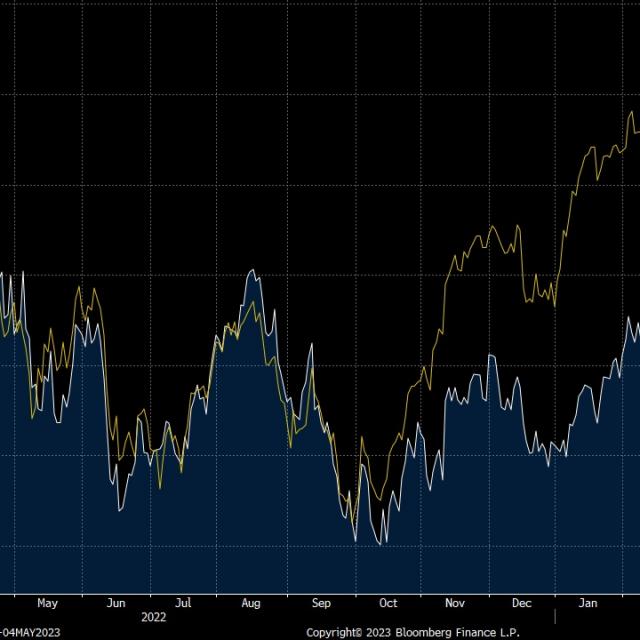Click the Jul month axis label
The image size is (640, 640).
click(183, 603)
